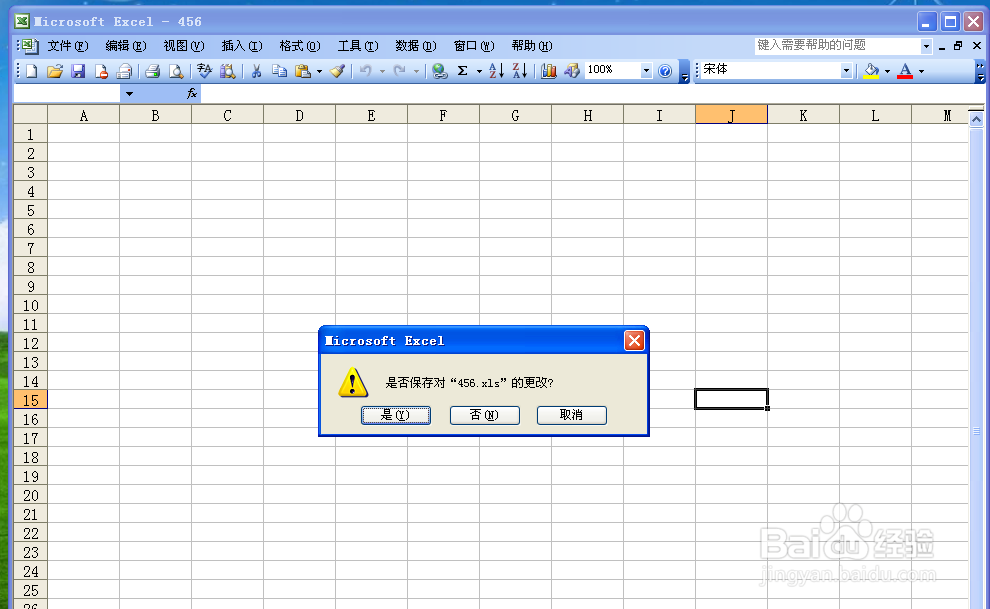Open the Research tool icon
Viewport: 990px width, 609px height.
(x=227, y=71)
